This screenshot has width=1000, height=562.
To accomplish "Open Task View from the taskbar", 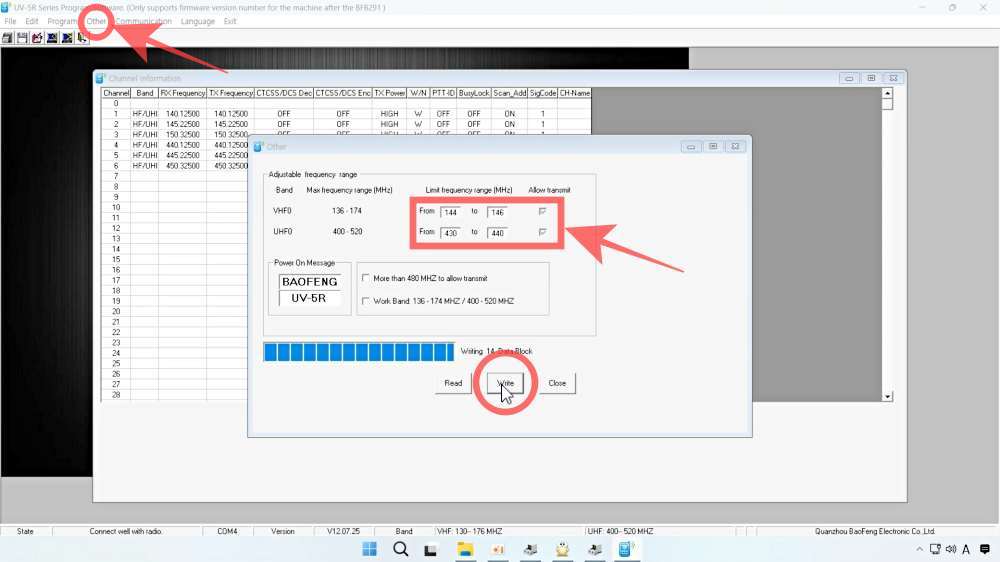I will pos(431,549).
